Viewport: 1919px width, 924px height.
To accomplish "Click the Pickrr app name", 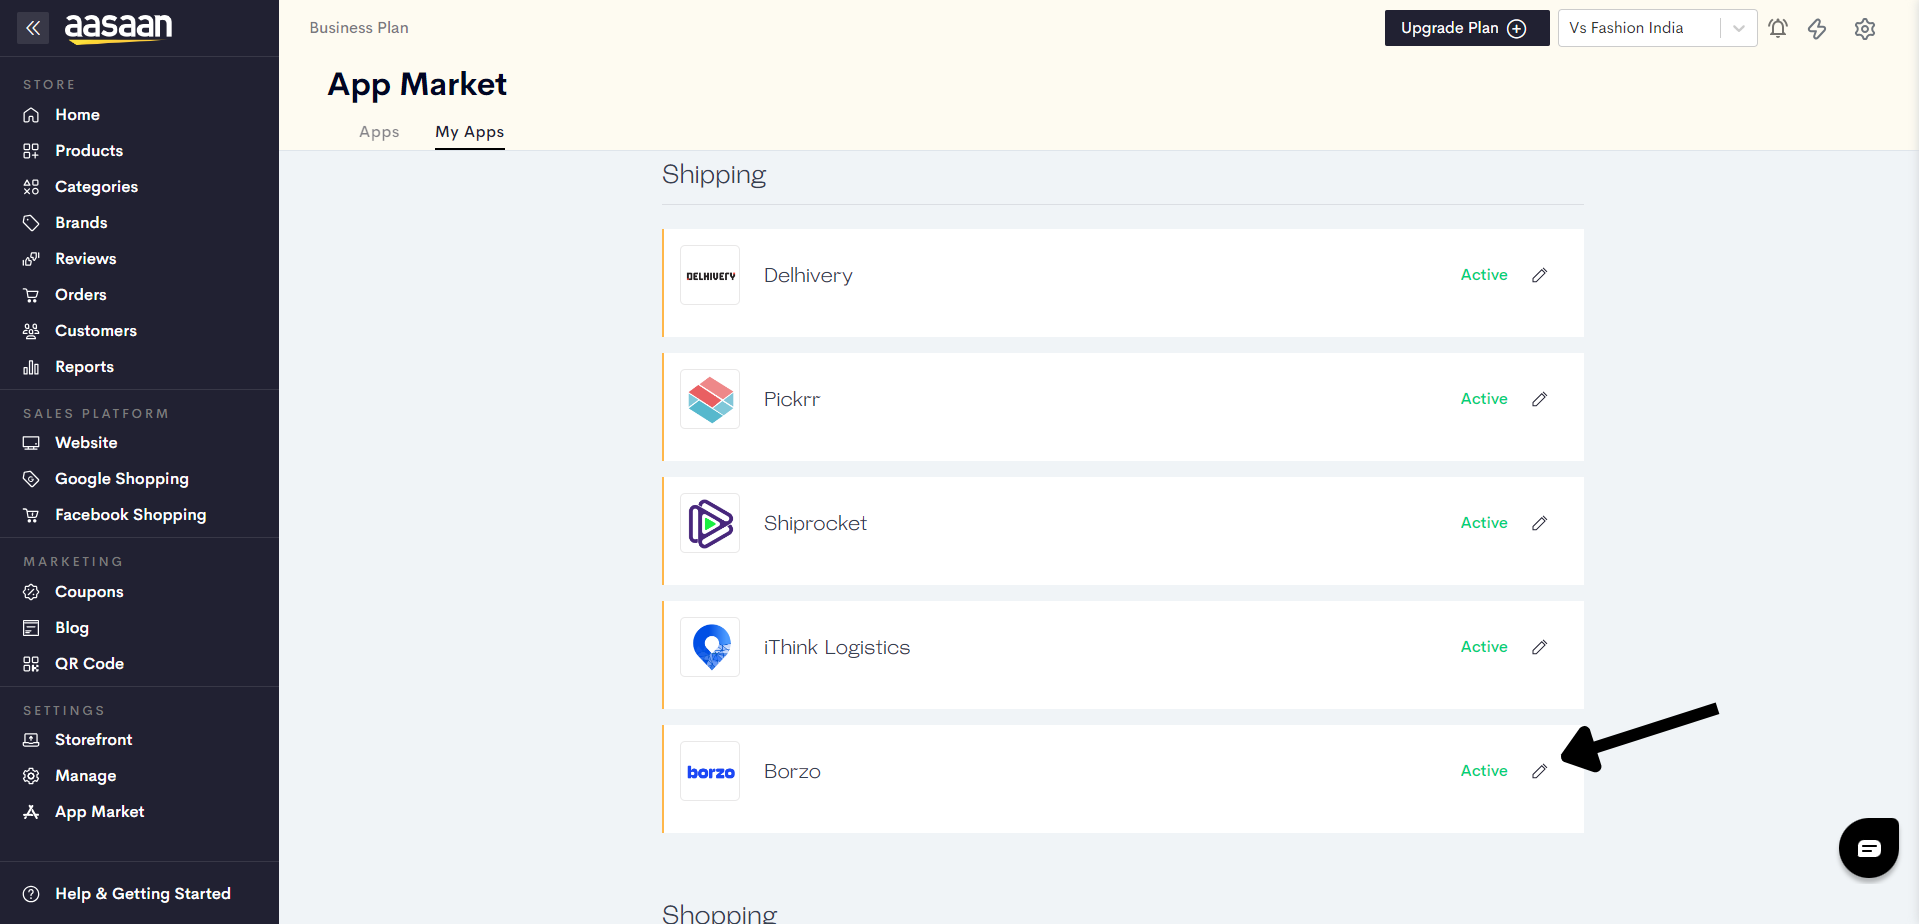I will click(x=792, y=399).
